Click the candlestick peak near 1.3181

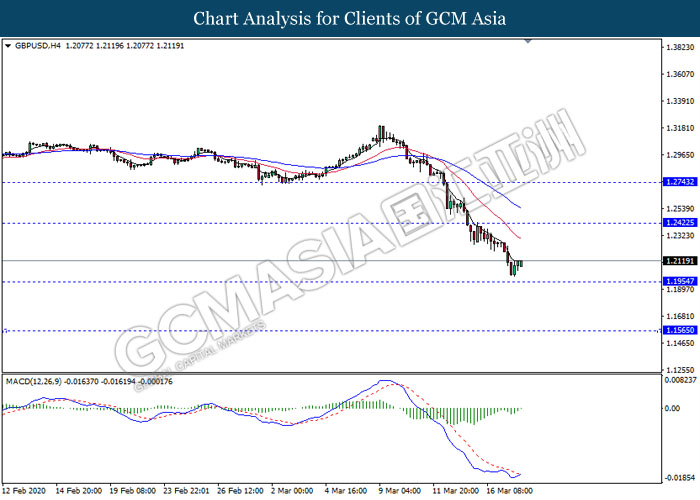(x=380, y=129)
